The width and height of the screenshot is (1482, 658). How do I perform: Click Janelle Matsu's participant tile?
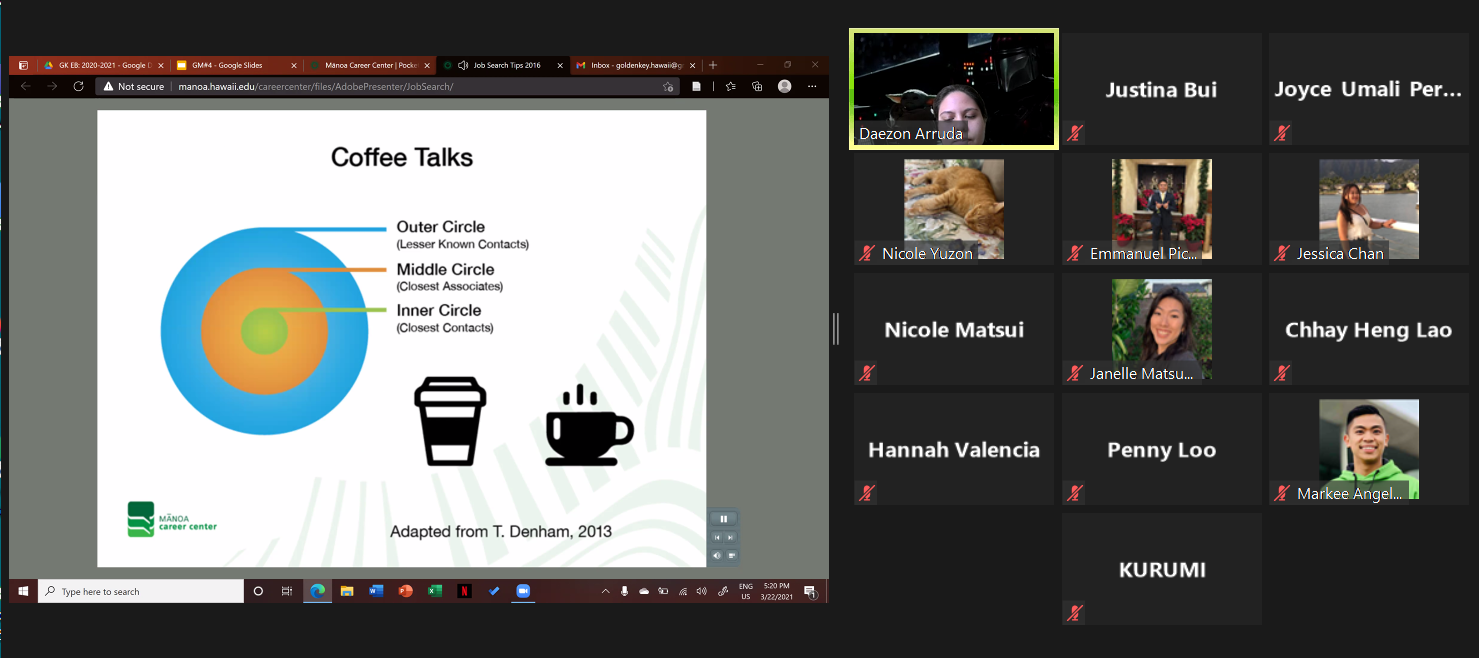pos(1161,330)
